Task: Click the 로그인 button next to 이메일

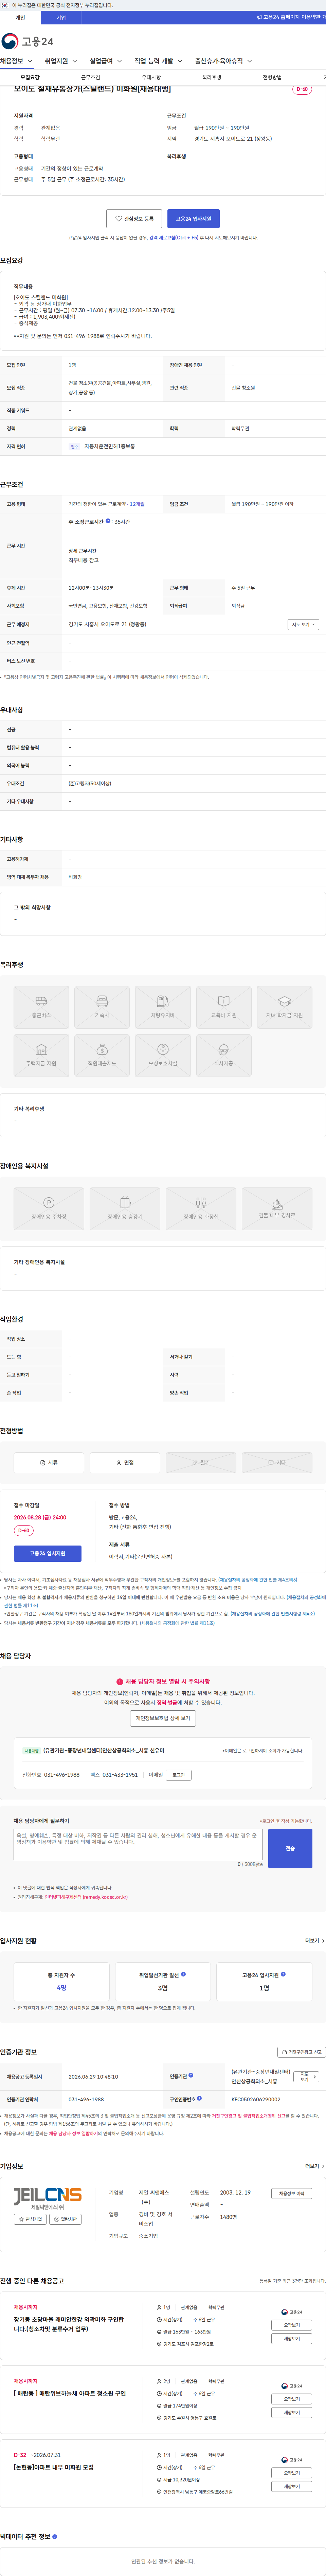Action: pyautogui.click(x=179, y=1775)
